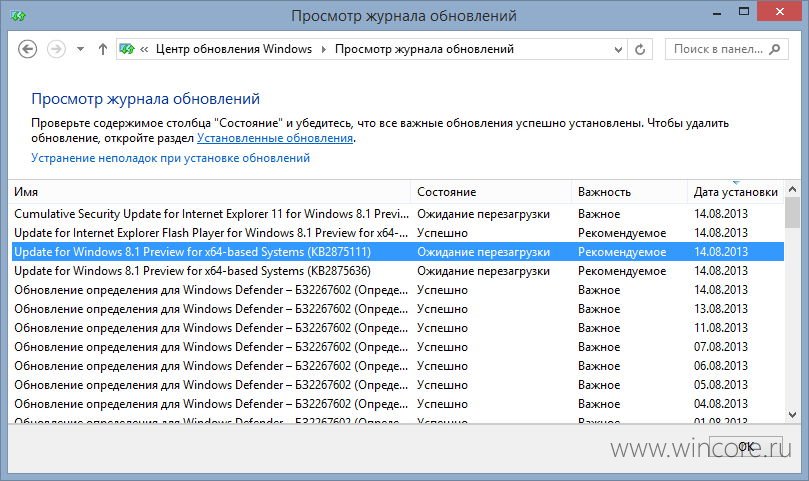Image resolution: width=809 pixels, height=481 pixels.
Task: Show hidden breadcrumb levels chevron
Action: (x=144, y=50)
